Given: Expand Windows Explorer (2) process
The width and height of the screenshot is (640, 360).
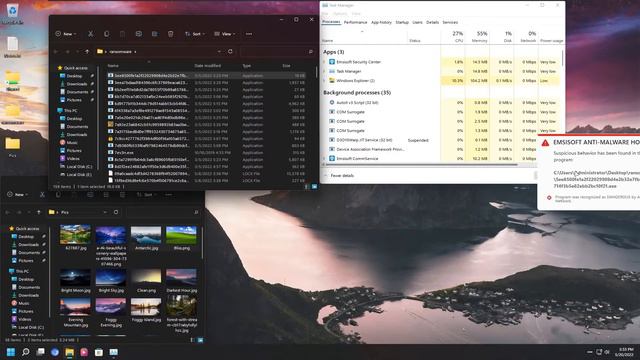Looking at the screenshot, I should tap(325, 81).
